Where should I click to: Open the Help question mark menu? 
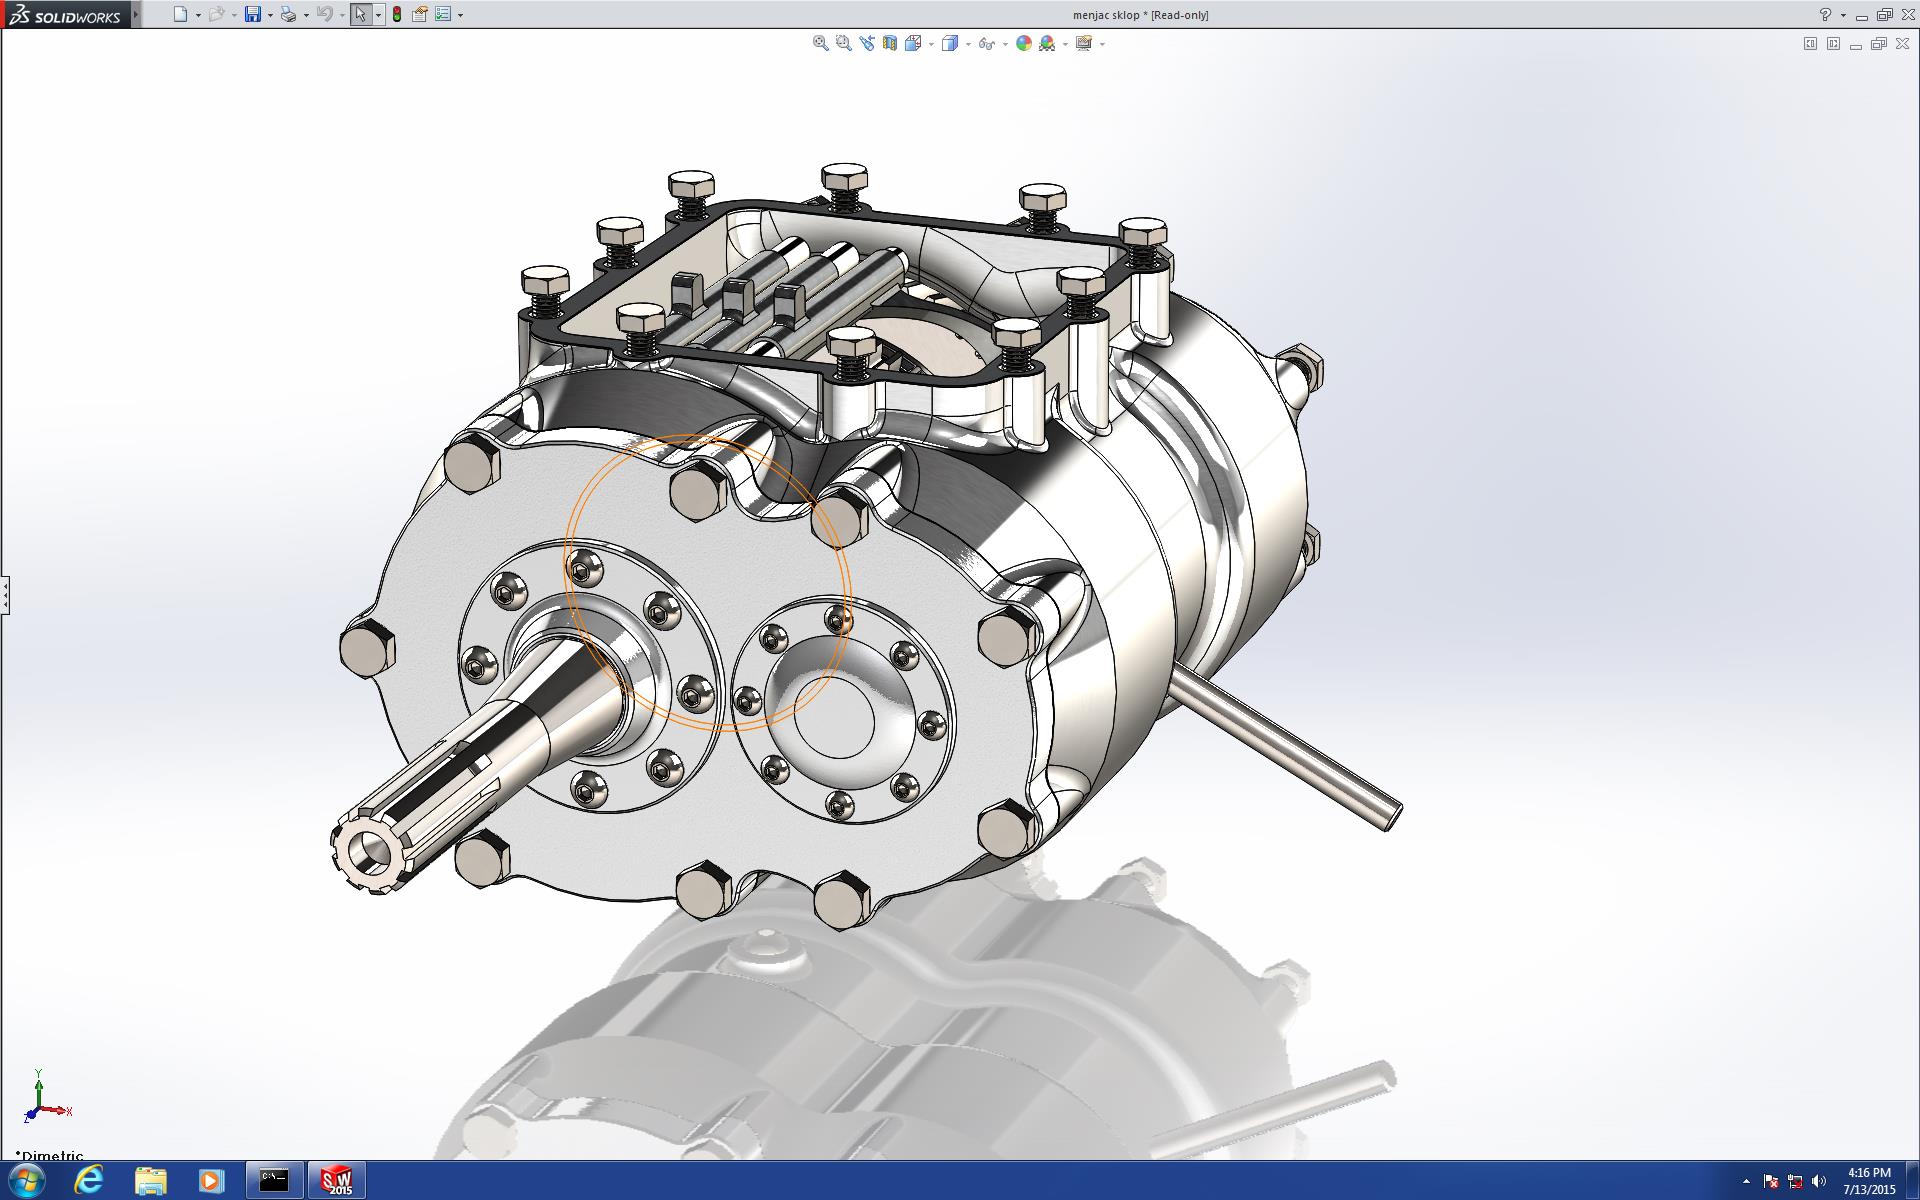click(1825, 14)
